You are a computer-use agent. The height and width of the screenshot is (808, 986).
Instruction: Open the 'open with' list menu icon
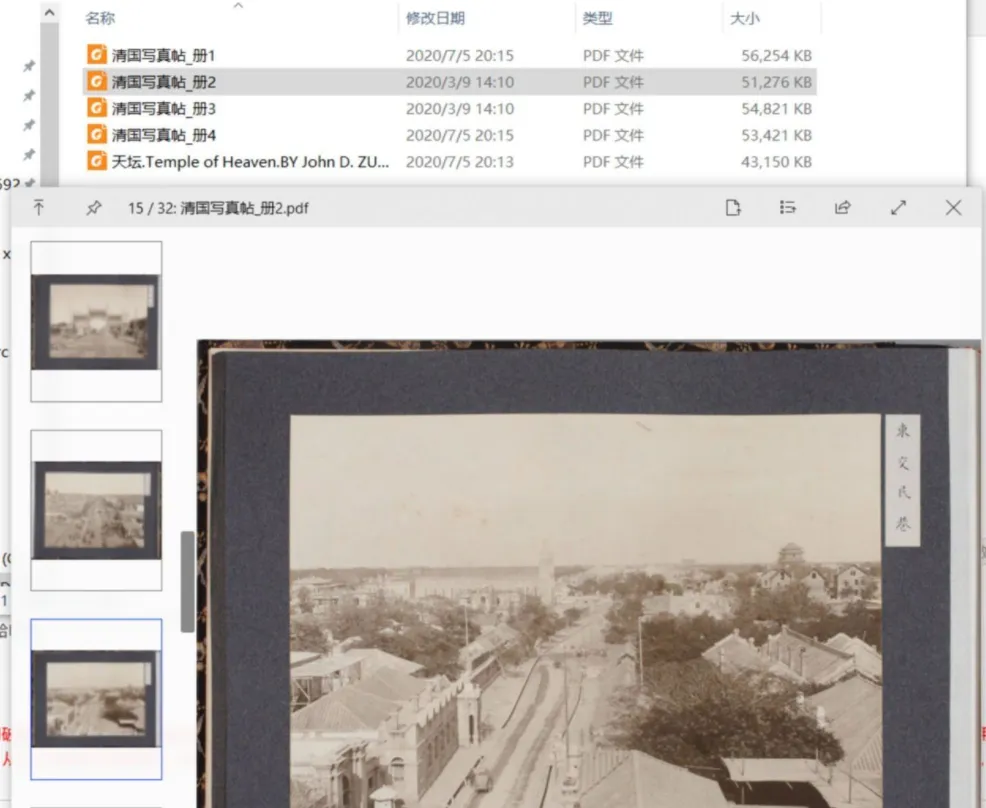[787, 207]
